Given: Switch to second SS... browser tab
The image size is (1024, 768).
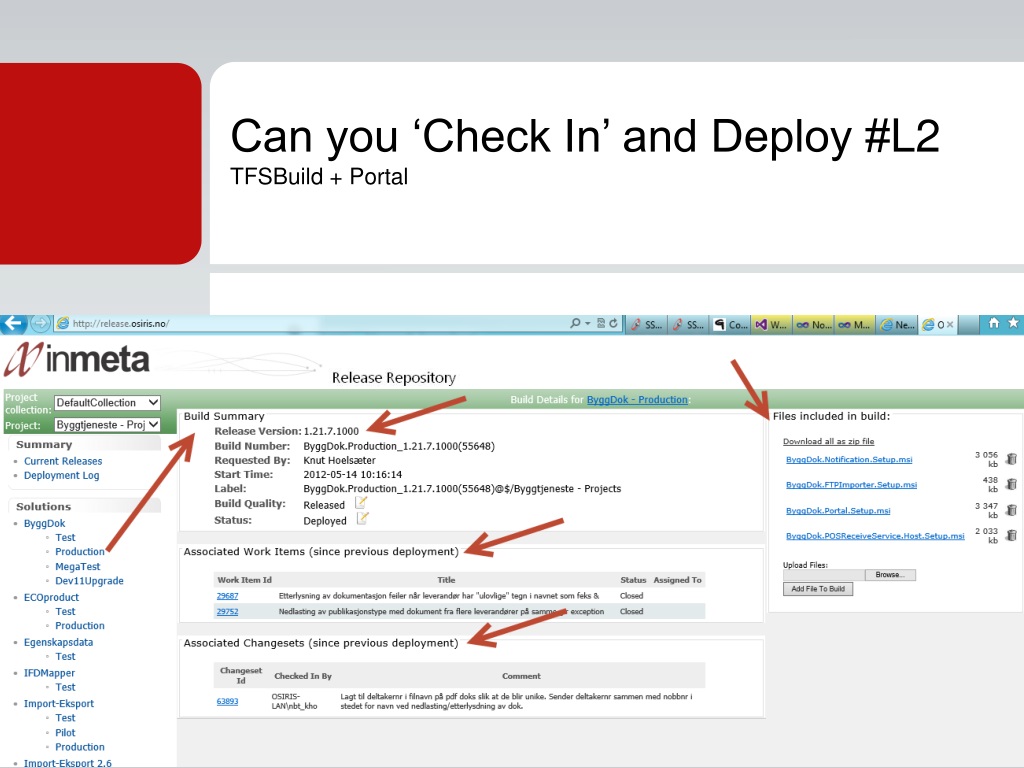Looking at the screenshot, I should point(689,325).
